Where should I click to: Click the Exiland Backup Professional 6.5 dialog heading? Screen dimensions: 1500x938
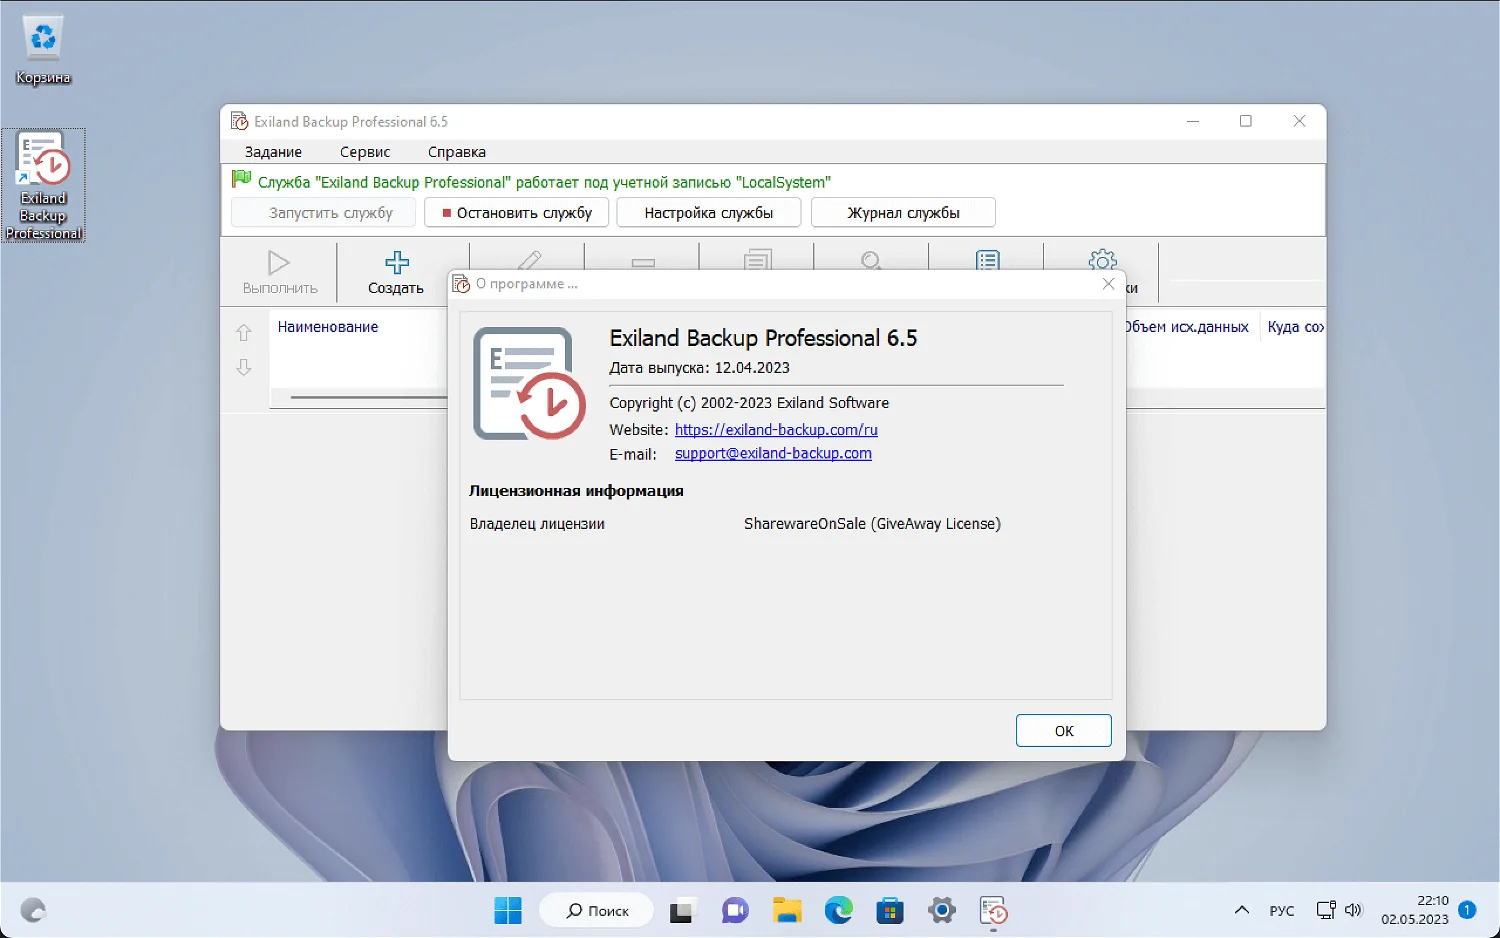click(x=763, y=338)
